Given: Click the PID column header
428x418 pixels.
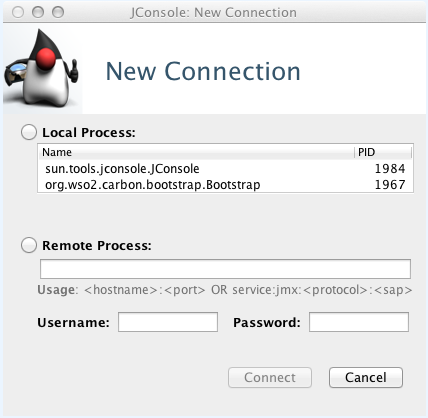Looking at the screenshot, I should pos(383,152).
